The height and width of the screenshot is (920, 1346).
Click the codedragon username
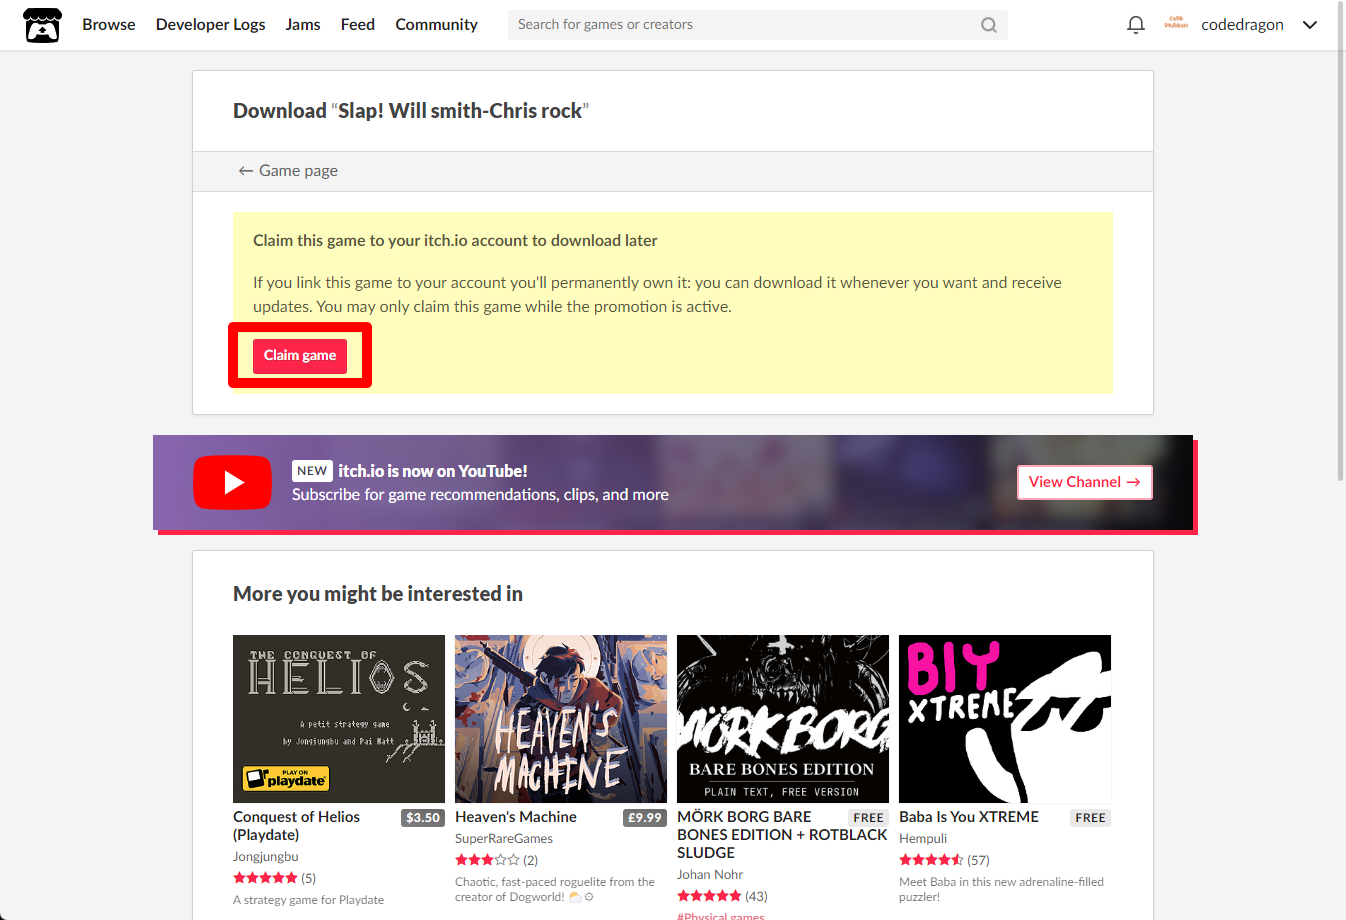point(1242,25)
